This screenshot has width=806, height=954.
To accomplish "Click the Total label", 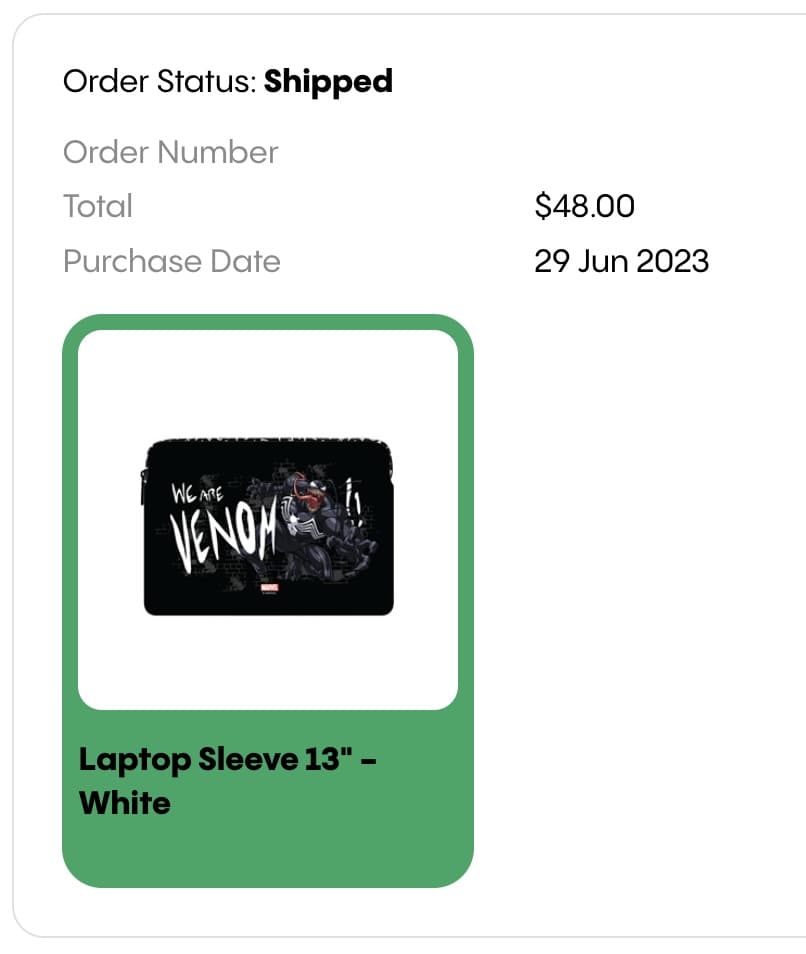I will (x=98, y=206).
